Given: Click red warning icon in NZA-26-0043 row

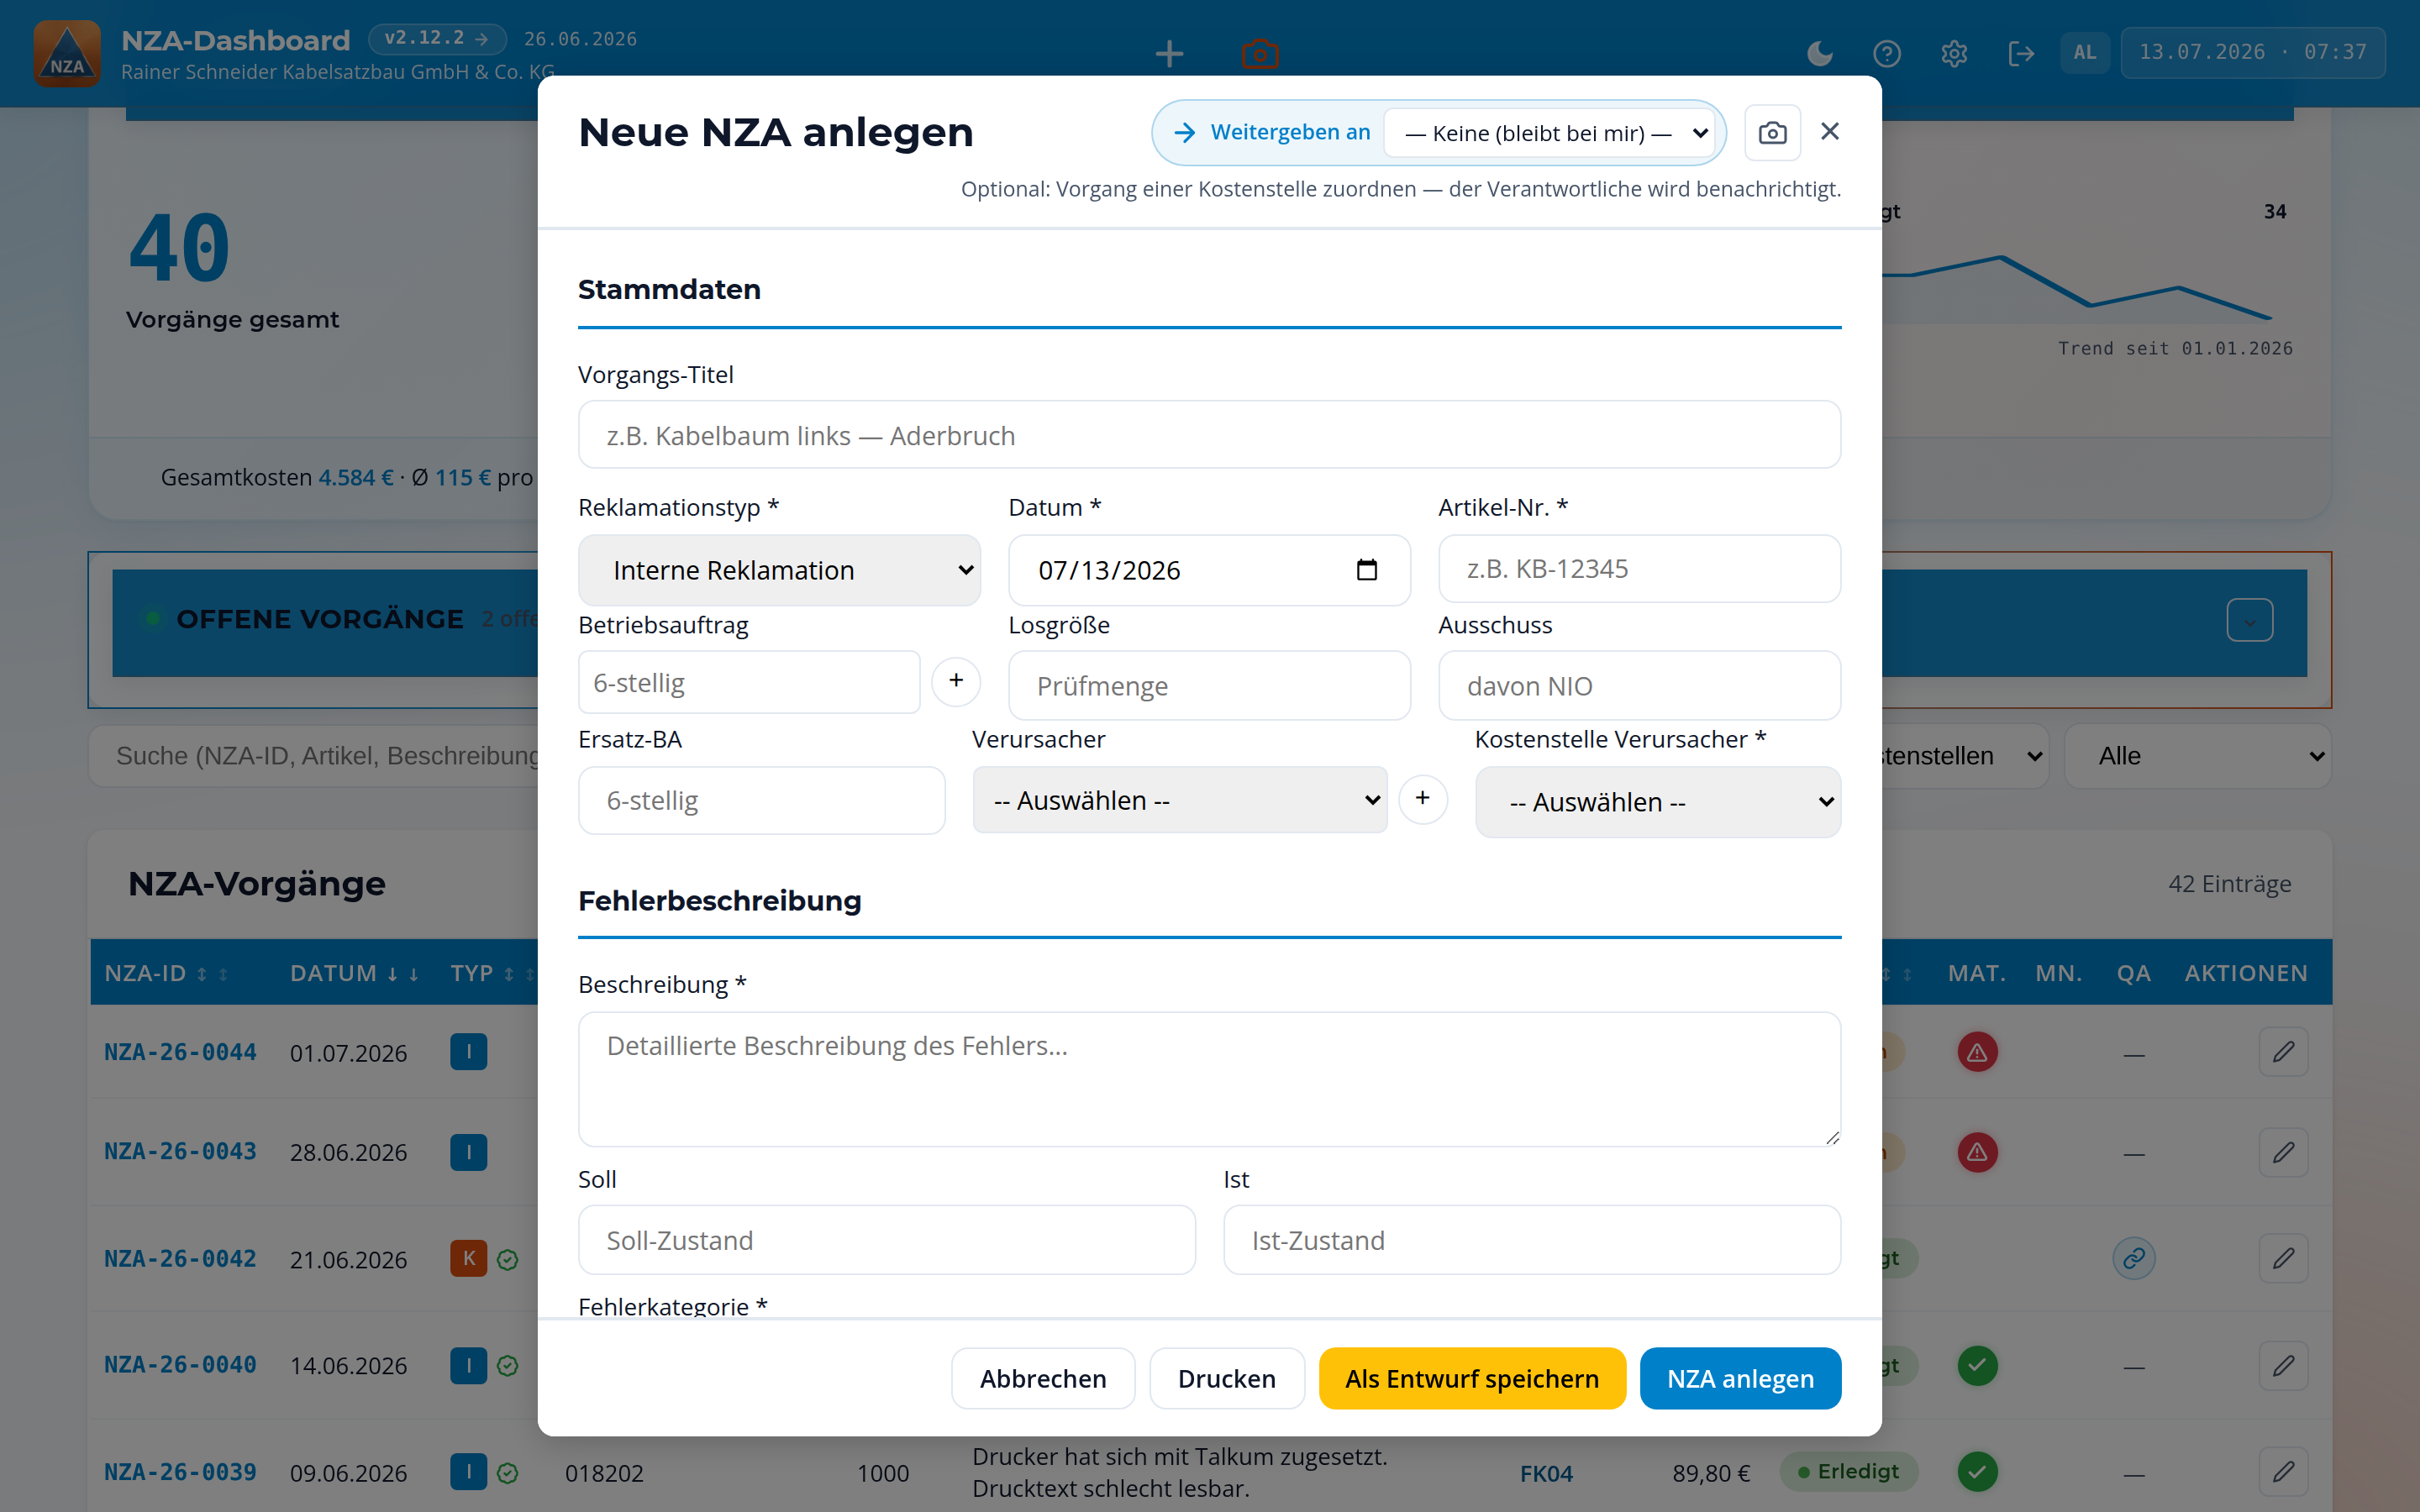Looking at the screenshot, I should pyautogui.click(x=1977, y=1152).
